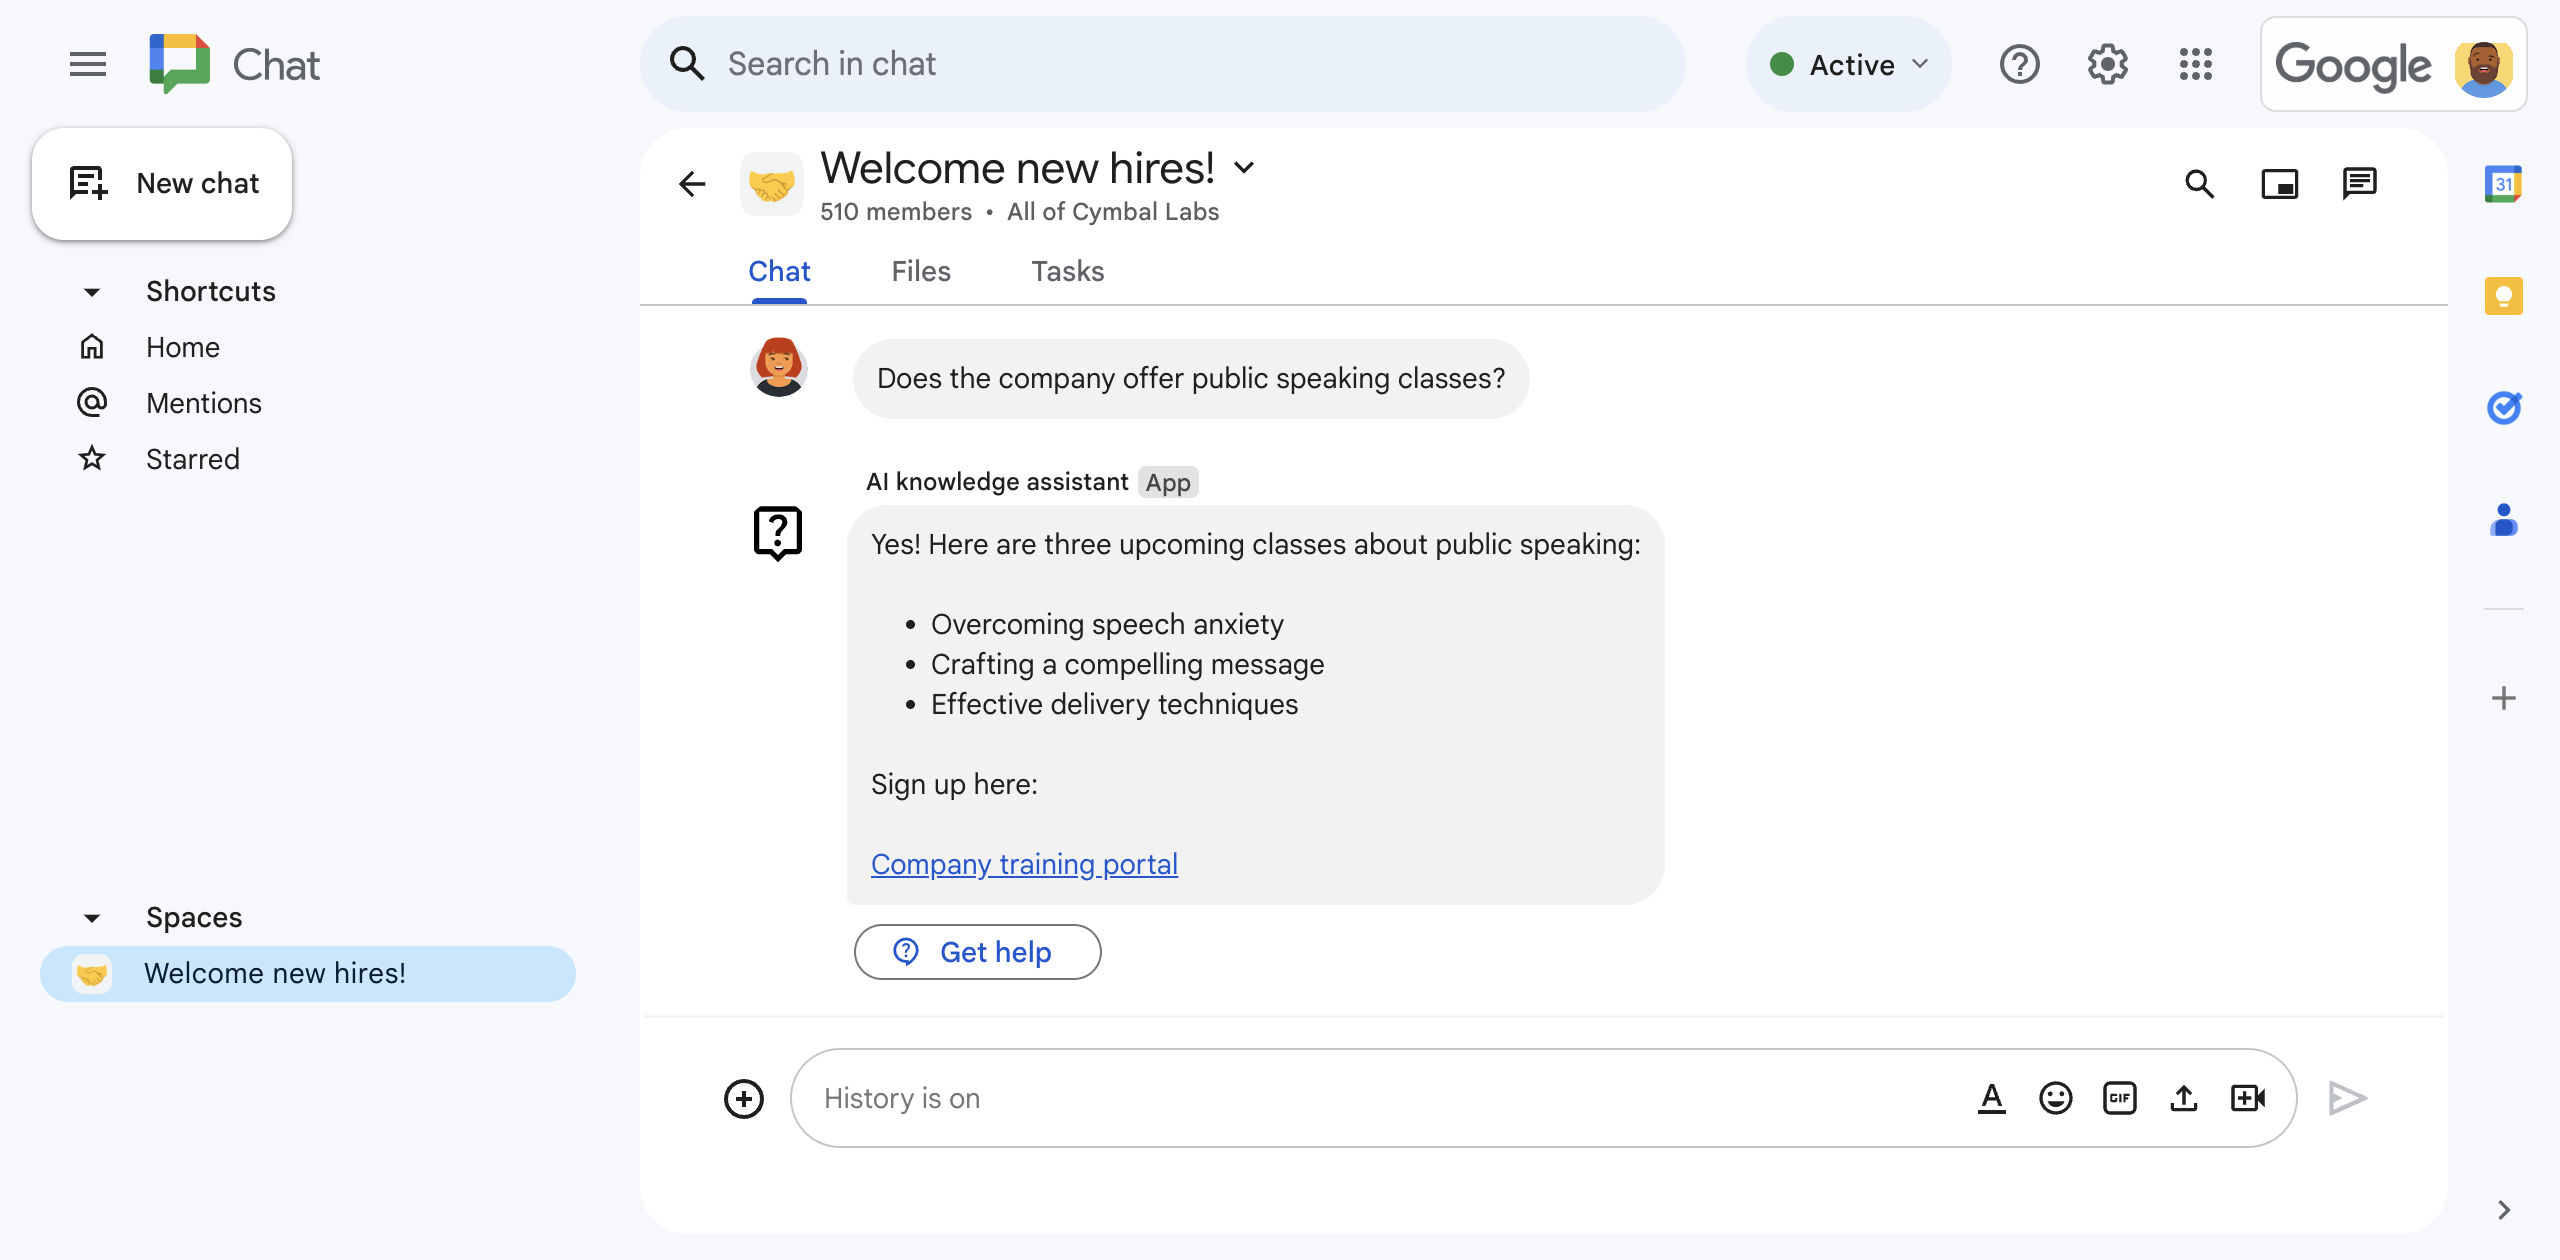The width and height of the screenshot is (2560, 1260).
Task: Click the search icon in chat header
Action: pos(2201,183)
